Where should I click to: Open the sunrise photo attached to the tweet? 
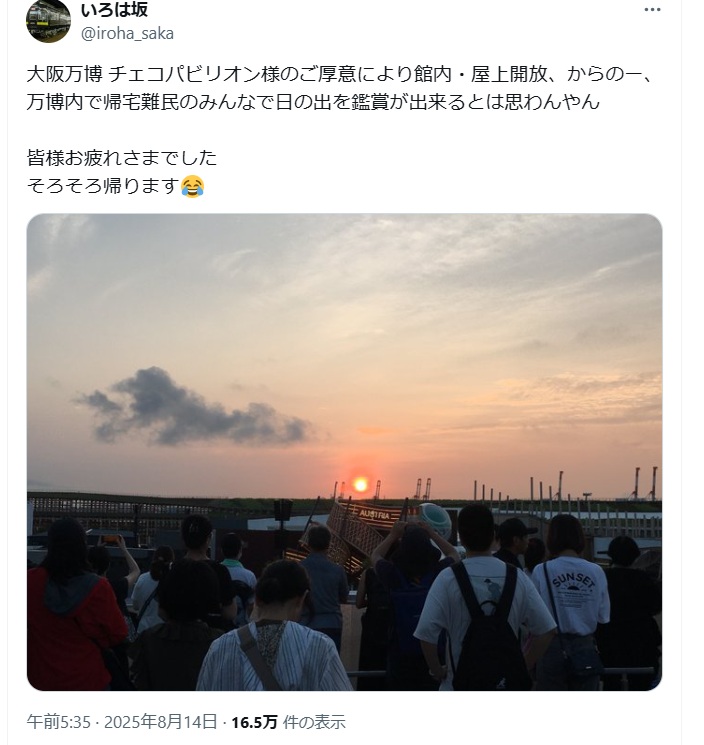coord(344,452)
